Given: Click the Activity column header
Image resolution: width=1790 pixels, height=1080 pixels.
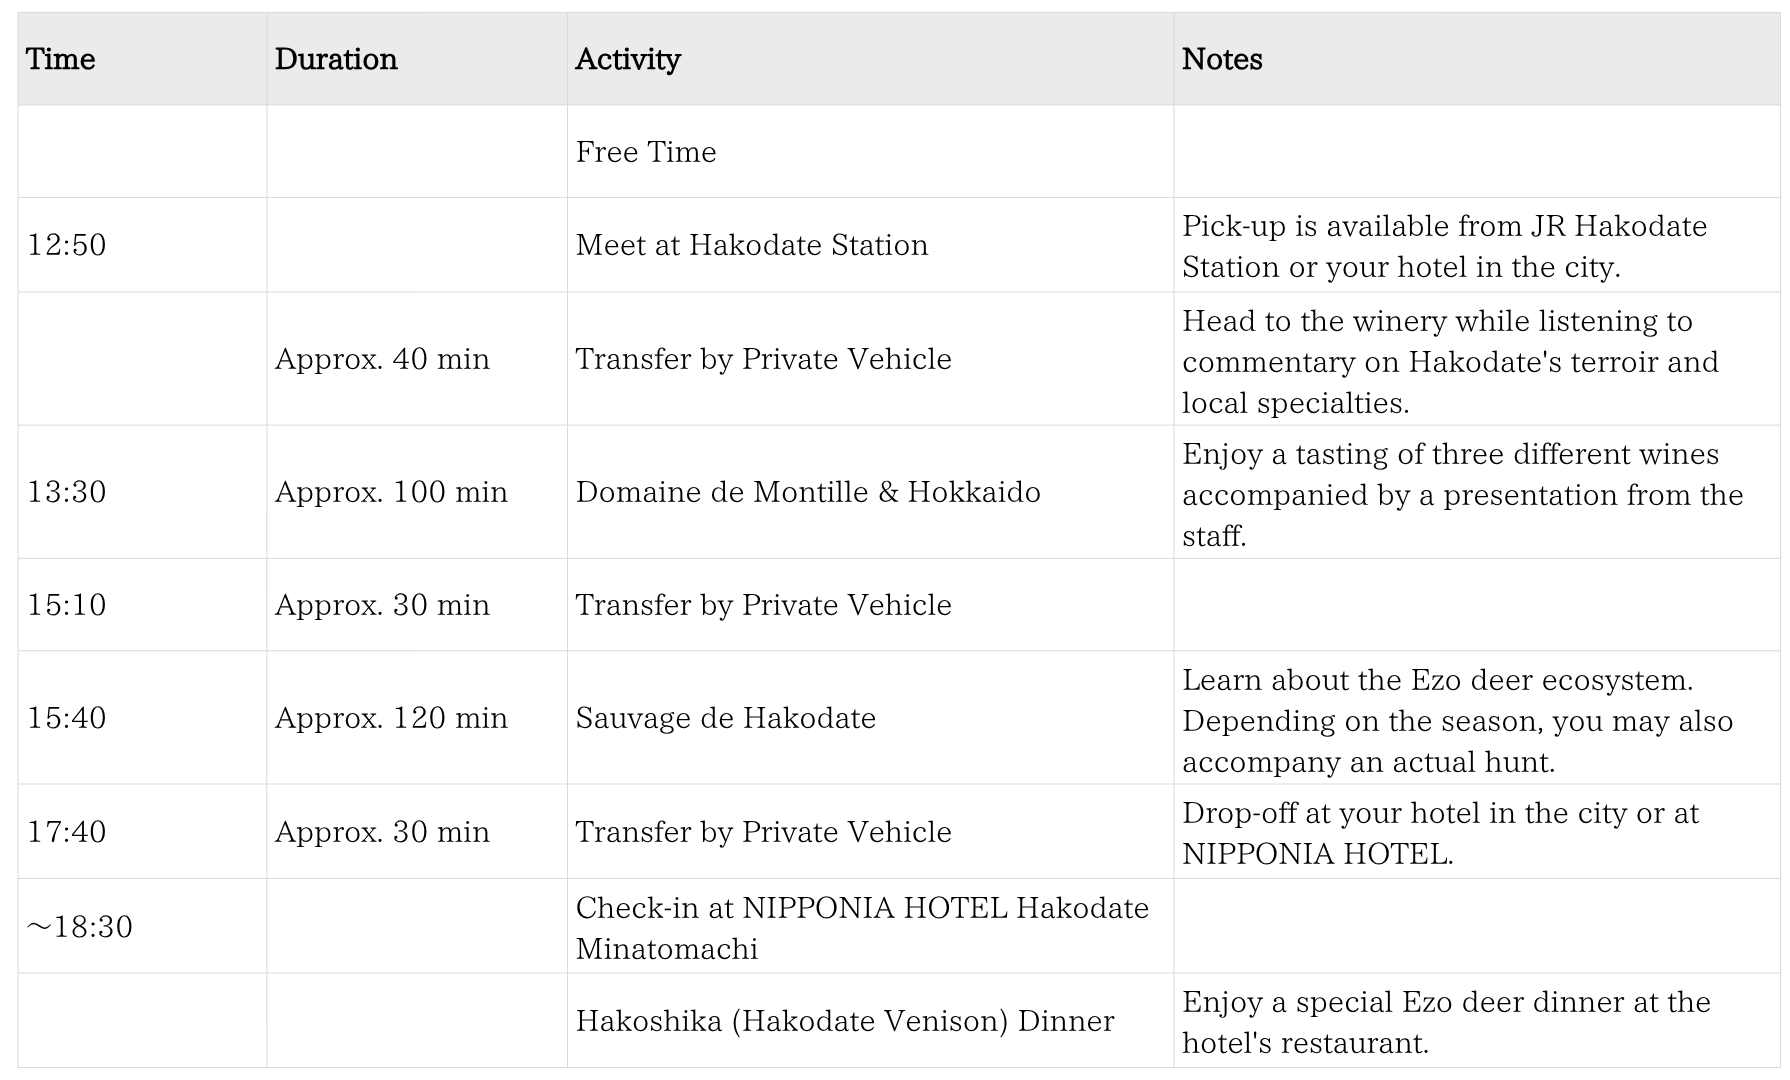Looking at the screenshot, I should [628, 59].
